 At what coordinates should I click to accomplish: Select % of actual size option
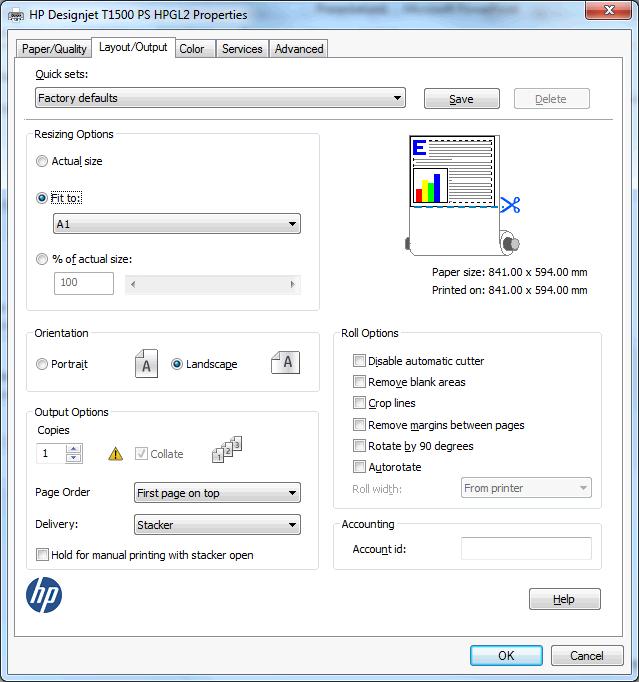[x=42, y=259]
